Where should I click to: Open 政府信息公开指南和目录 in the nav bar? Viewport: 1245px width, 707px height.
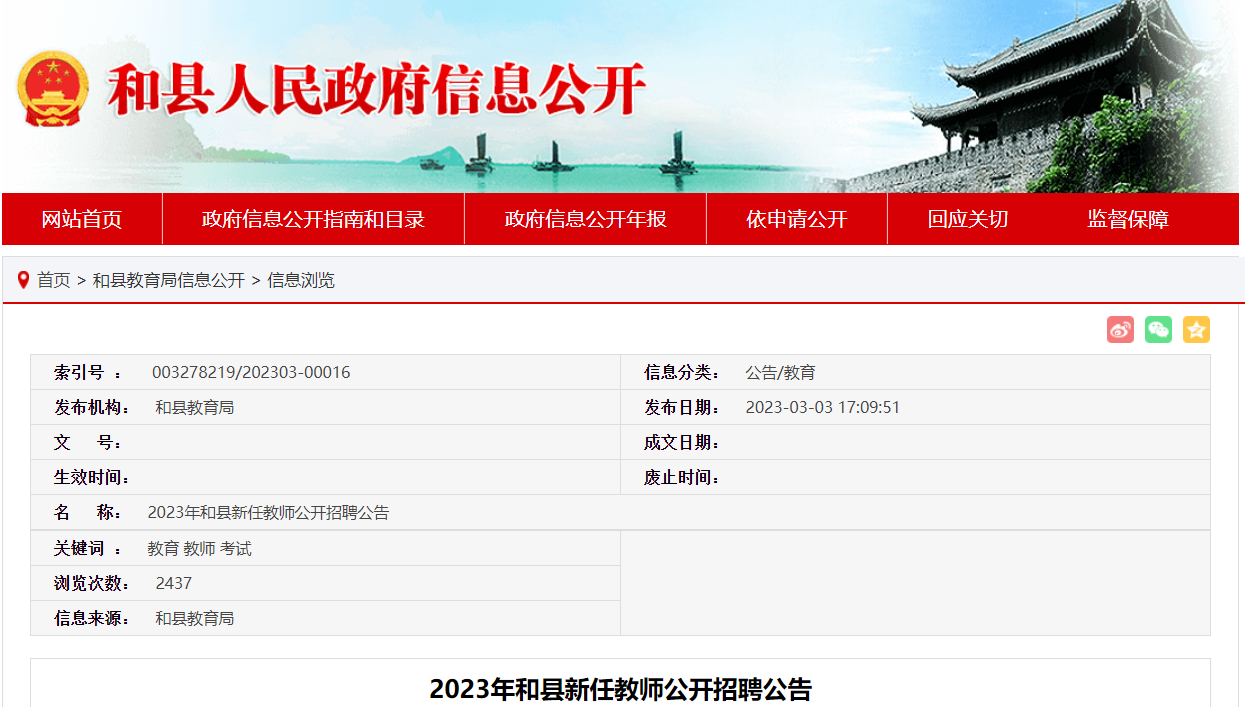click(x=313, y=219)
